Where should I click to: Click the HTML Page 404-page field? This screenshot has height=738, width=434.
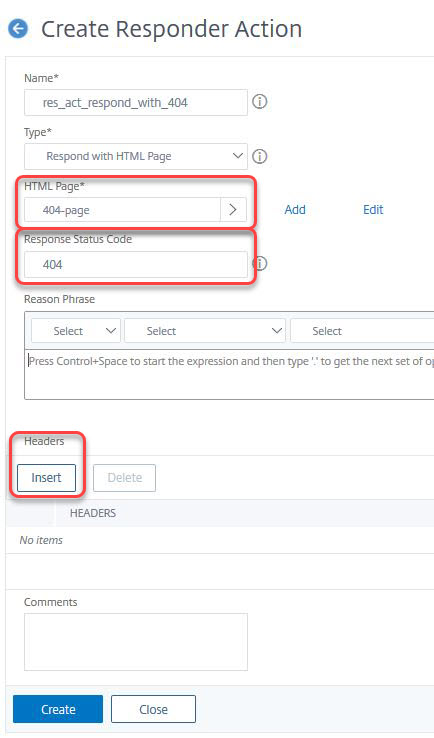pyautogui.click(x=122, y=209)
